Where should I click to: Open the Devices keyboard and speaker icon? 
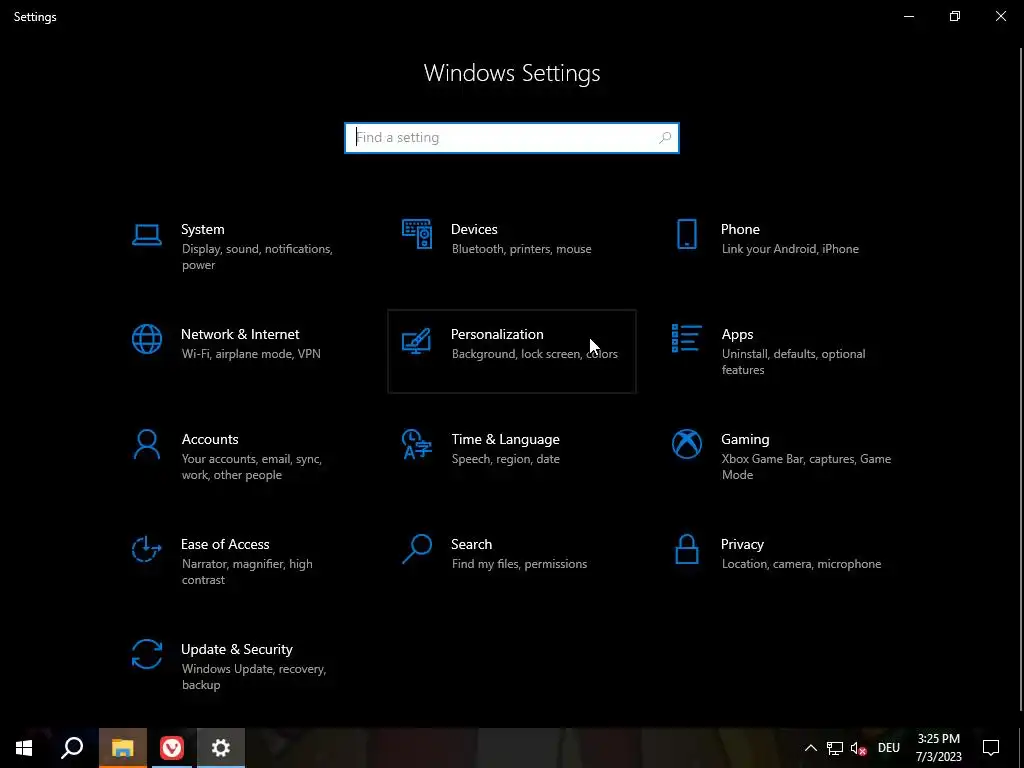[x=417, y=234]
